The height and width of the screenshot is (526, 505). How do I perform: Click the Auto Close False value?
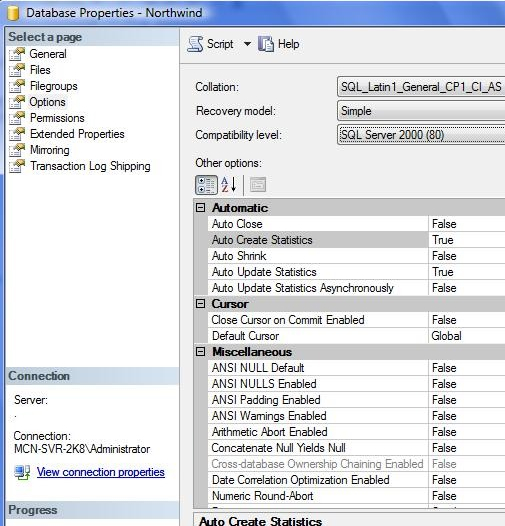[467, 224]
